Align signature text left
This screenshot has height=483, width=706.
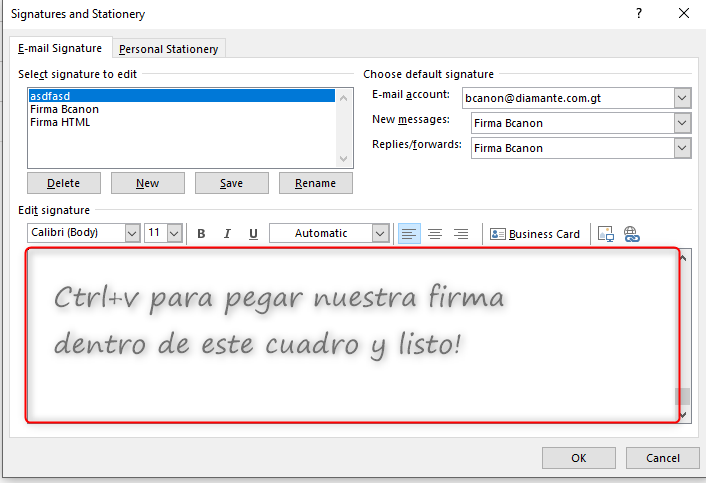[409, 234]
